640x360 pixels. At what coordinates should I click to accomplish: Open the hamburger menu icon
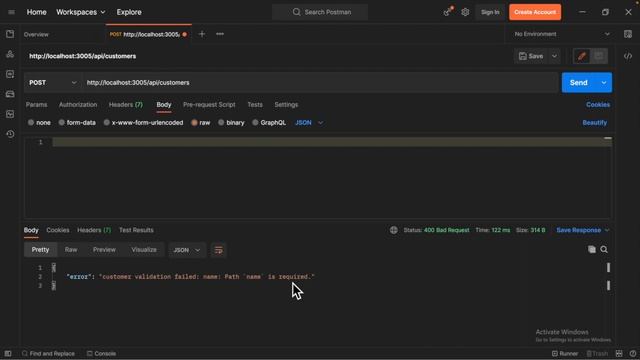click(x=11, y=12)
